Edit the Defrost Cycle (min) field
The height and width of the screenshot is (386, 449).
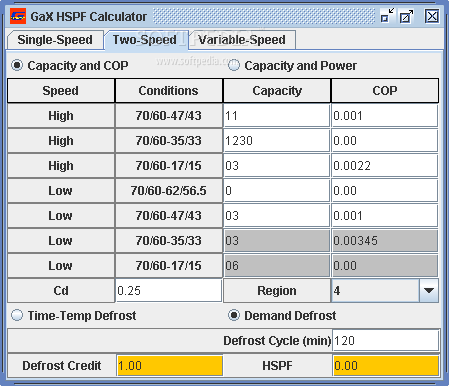(386, 340)
